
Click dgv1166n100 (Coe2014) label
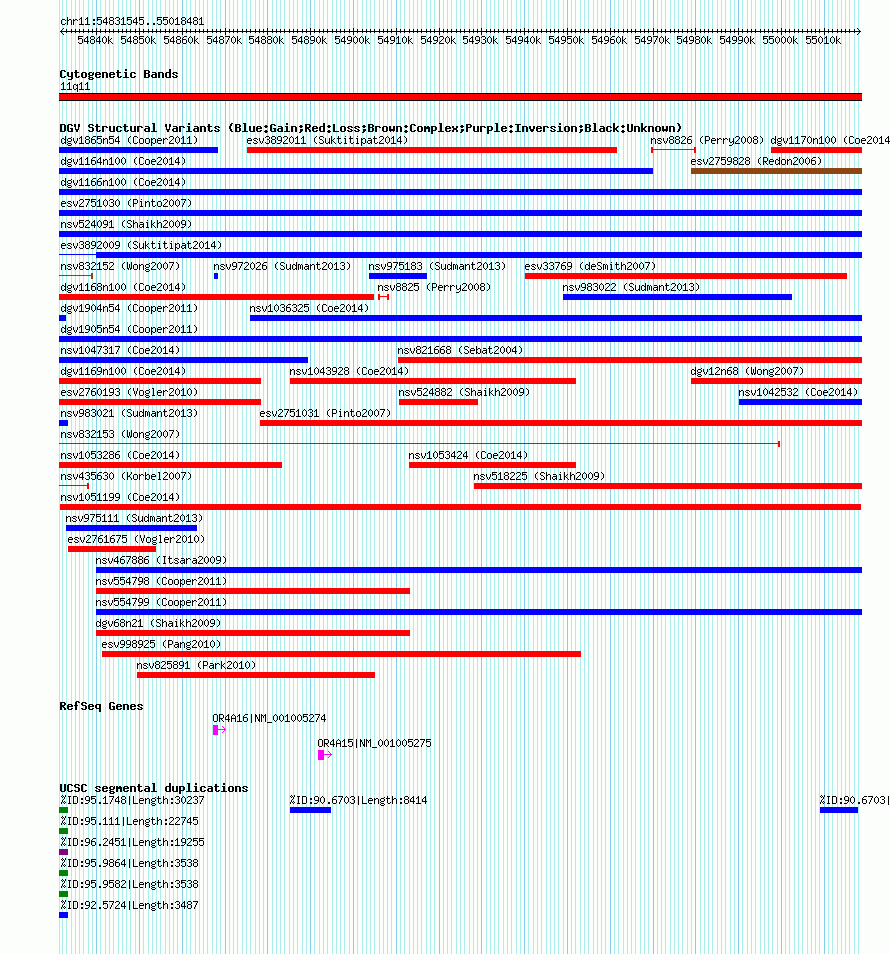pos(123,182)
